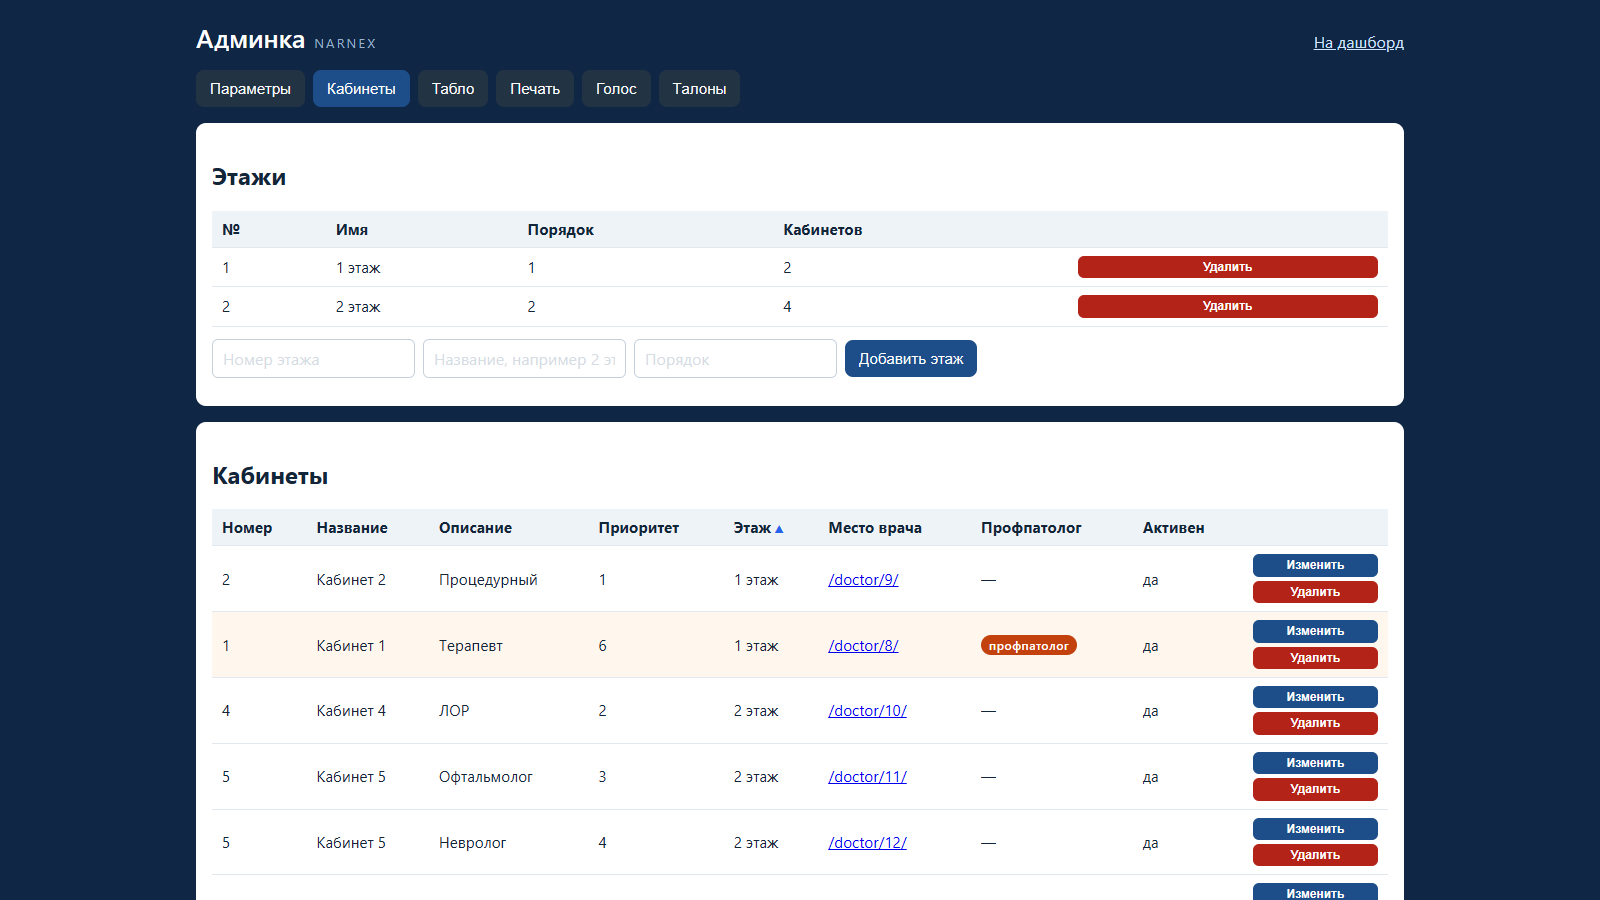Switch to the Кабинеты tab
The height and width of the screenshot is (900, 1600).
point(361,89)
